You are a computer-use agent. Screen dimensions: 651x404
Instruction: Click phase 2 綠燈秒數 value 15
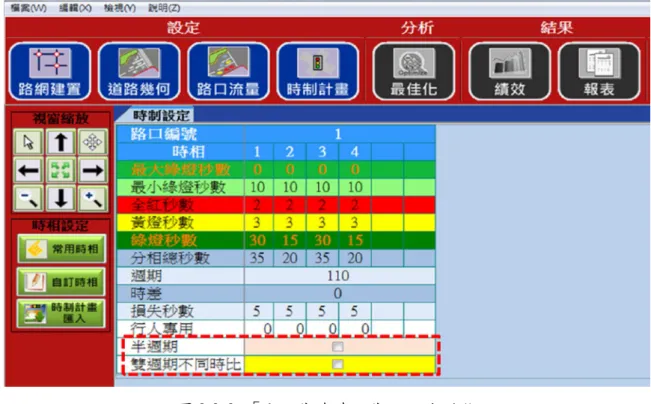pyautogui.click(x=290, y=240)
